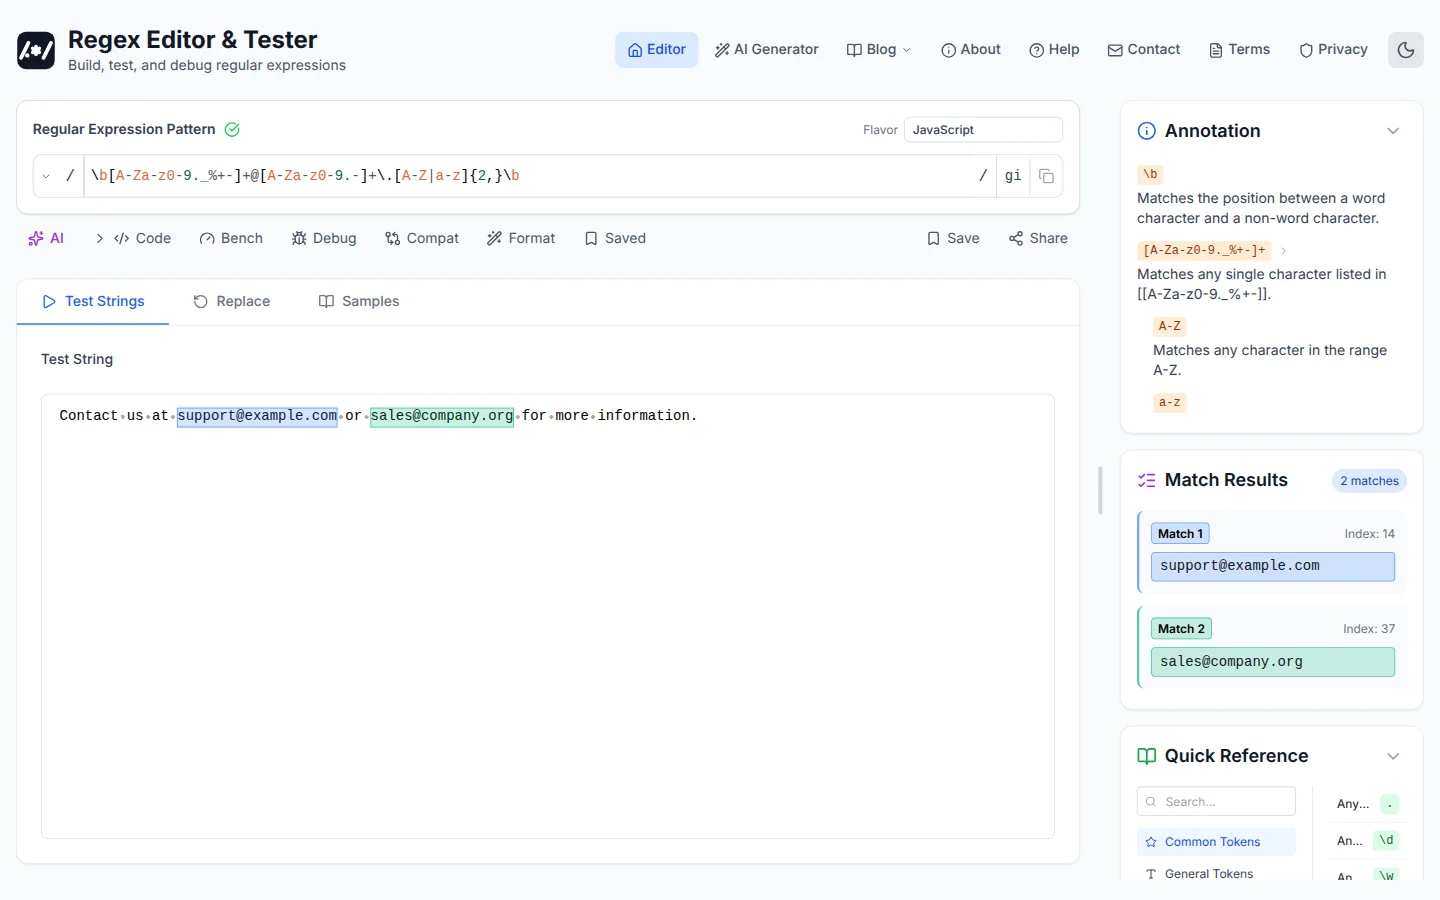The height and width of the screenshot is (900, 1440).
Task: Select the A-Z annotation token
Action: point(1169,326)
